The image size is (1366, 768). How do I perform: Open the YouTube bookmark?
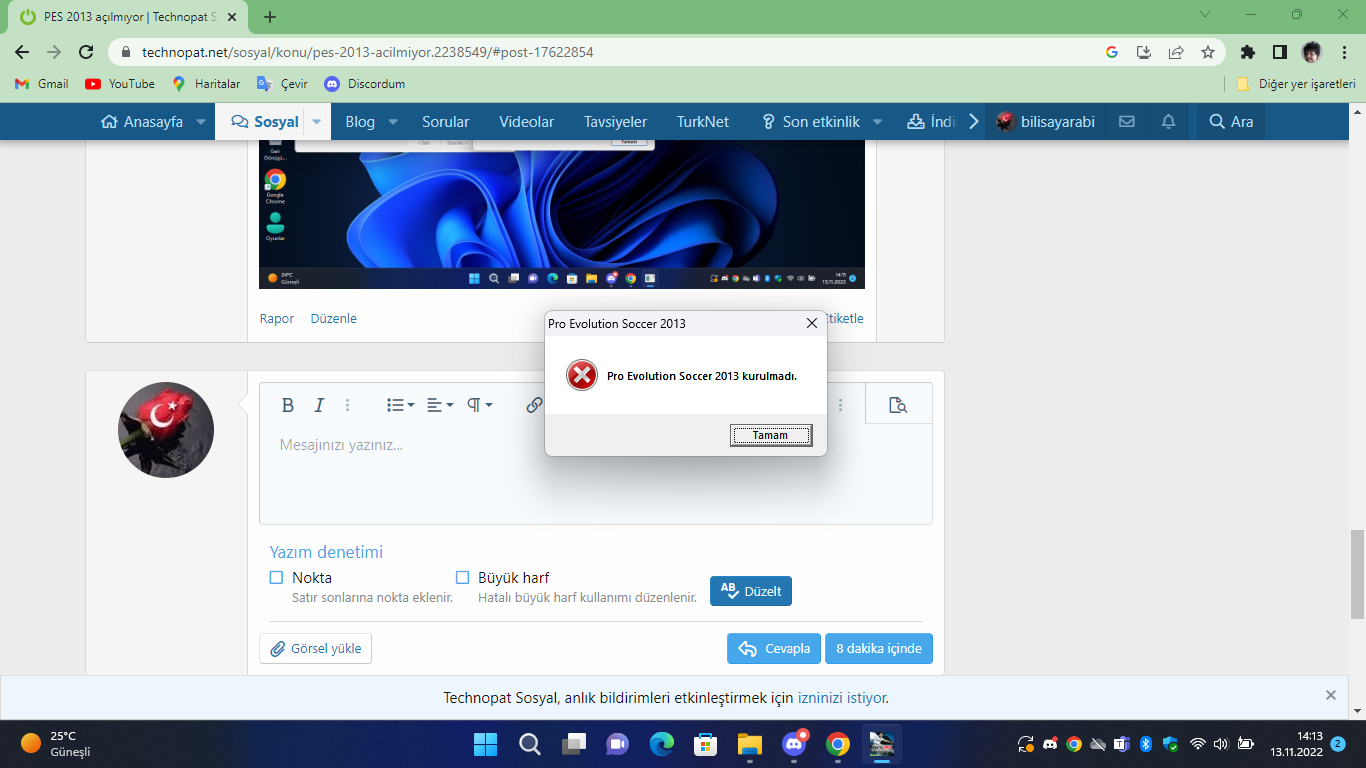coord(120,84)
